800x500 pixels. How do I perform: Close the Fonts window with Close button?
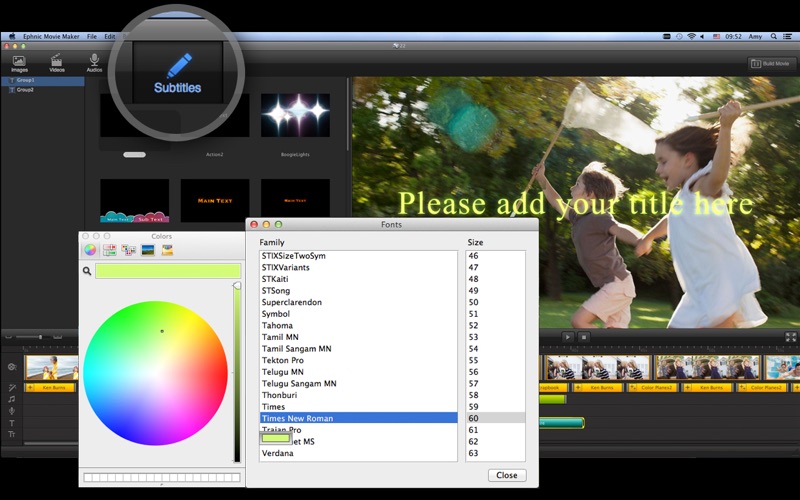point(507,475)
